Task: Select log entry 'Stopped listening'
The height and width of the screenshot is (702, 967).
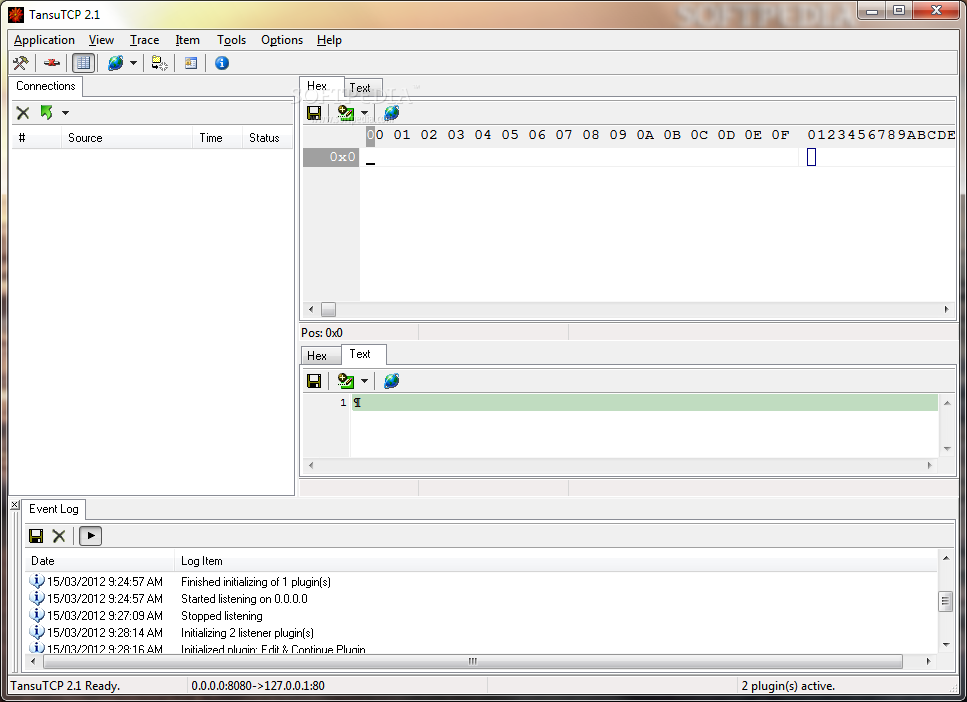Action: (221, 616)
